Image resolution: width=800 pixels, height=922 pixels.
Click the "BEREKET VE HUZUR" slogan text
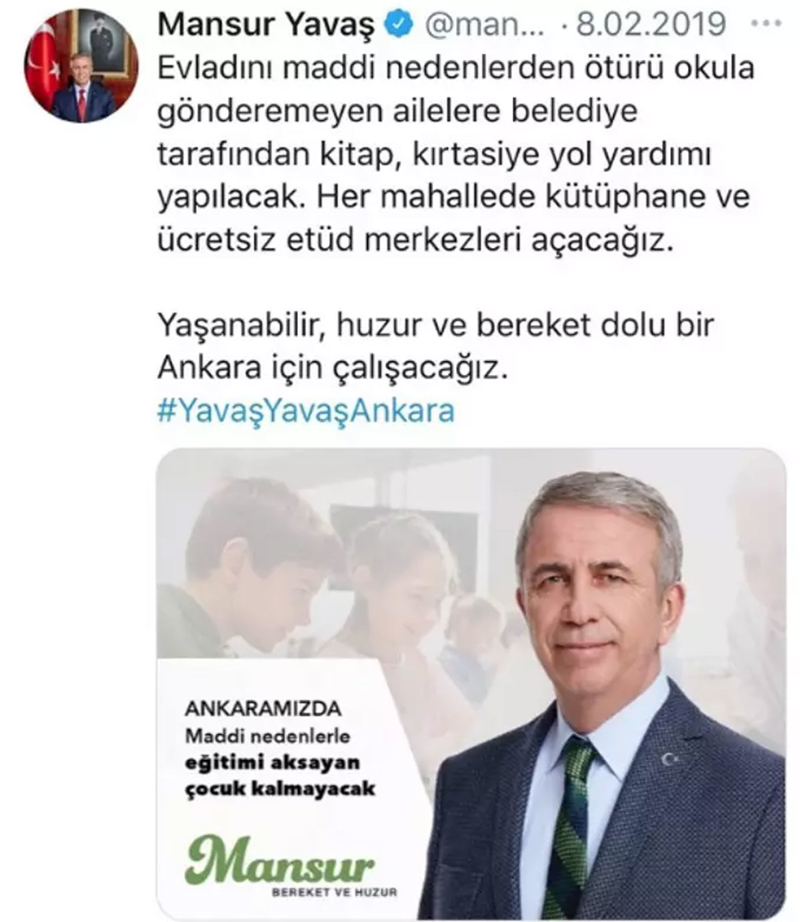334,892
